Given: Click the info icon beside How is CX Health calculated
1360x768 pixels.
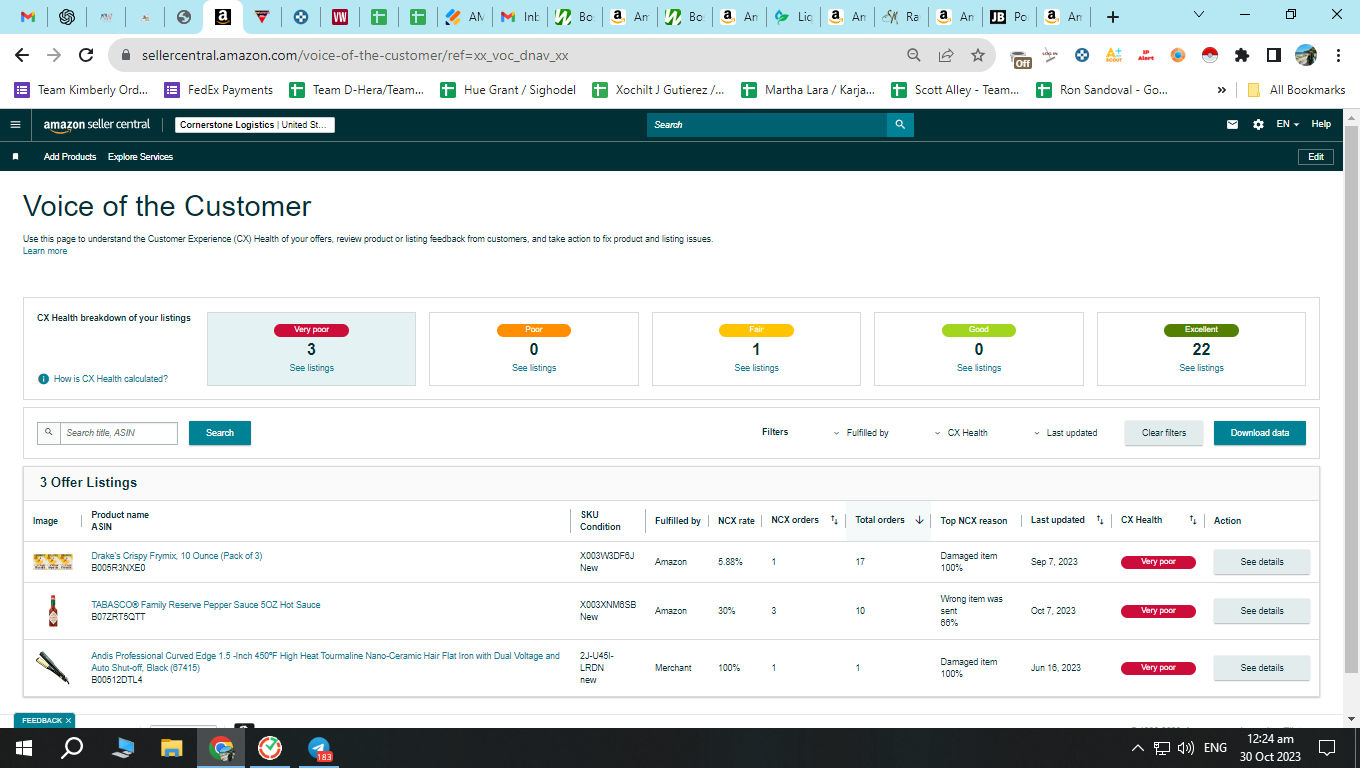Looking at the screenshot, I should coord(43,379).
